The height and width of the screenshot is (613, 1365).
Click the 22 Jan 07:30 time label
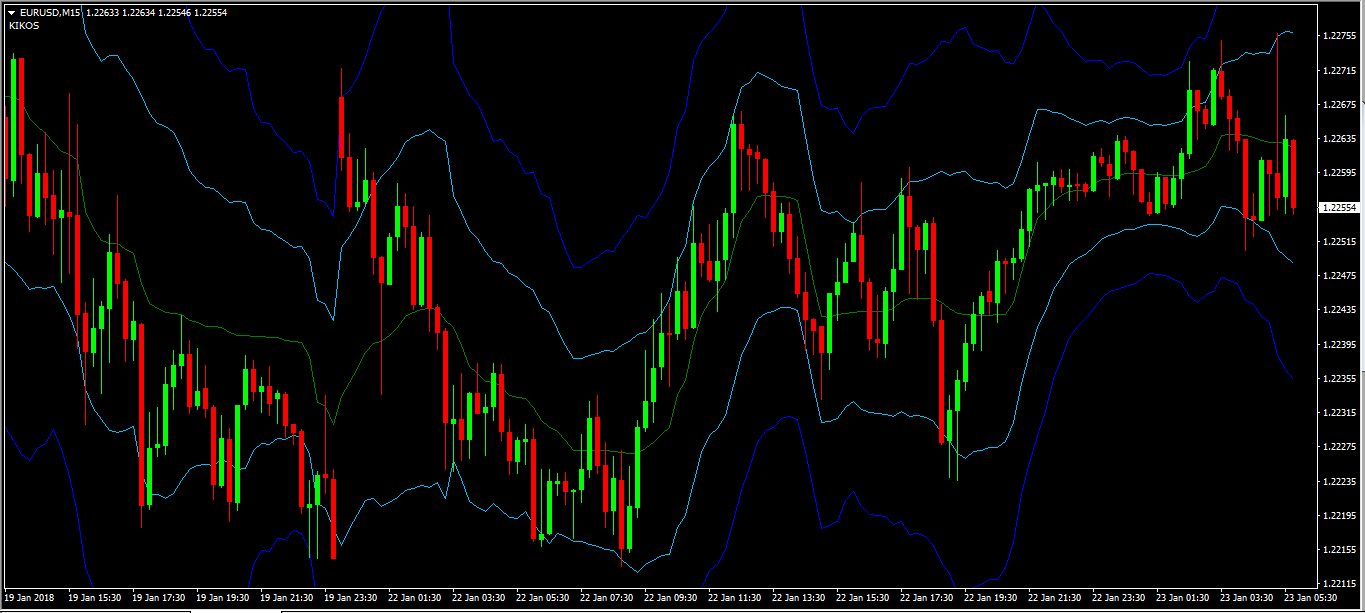pos(605,598)
